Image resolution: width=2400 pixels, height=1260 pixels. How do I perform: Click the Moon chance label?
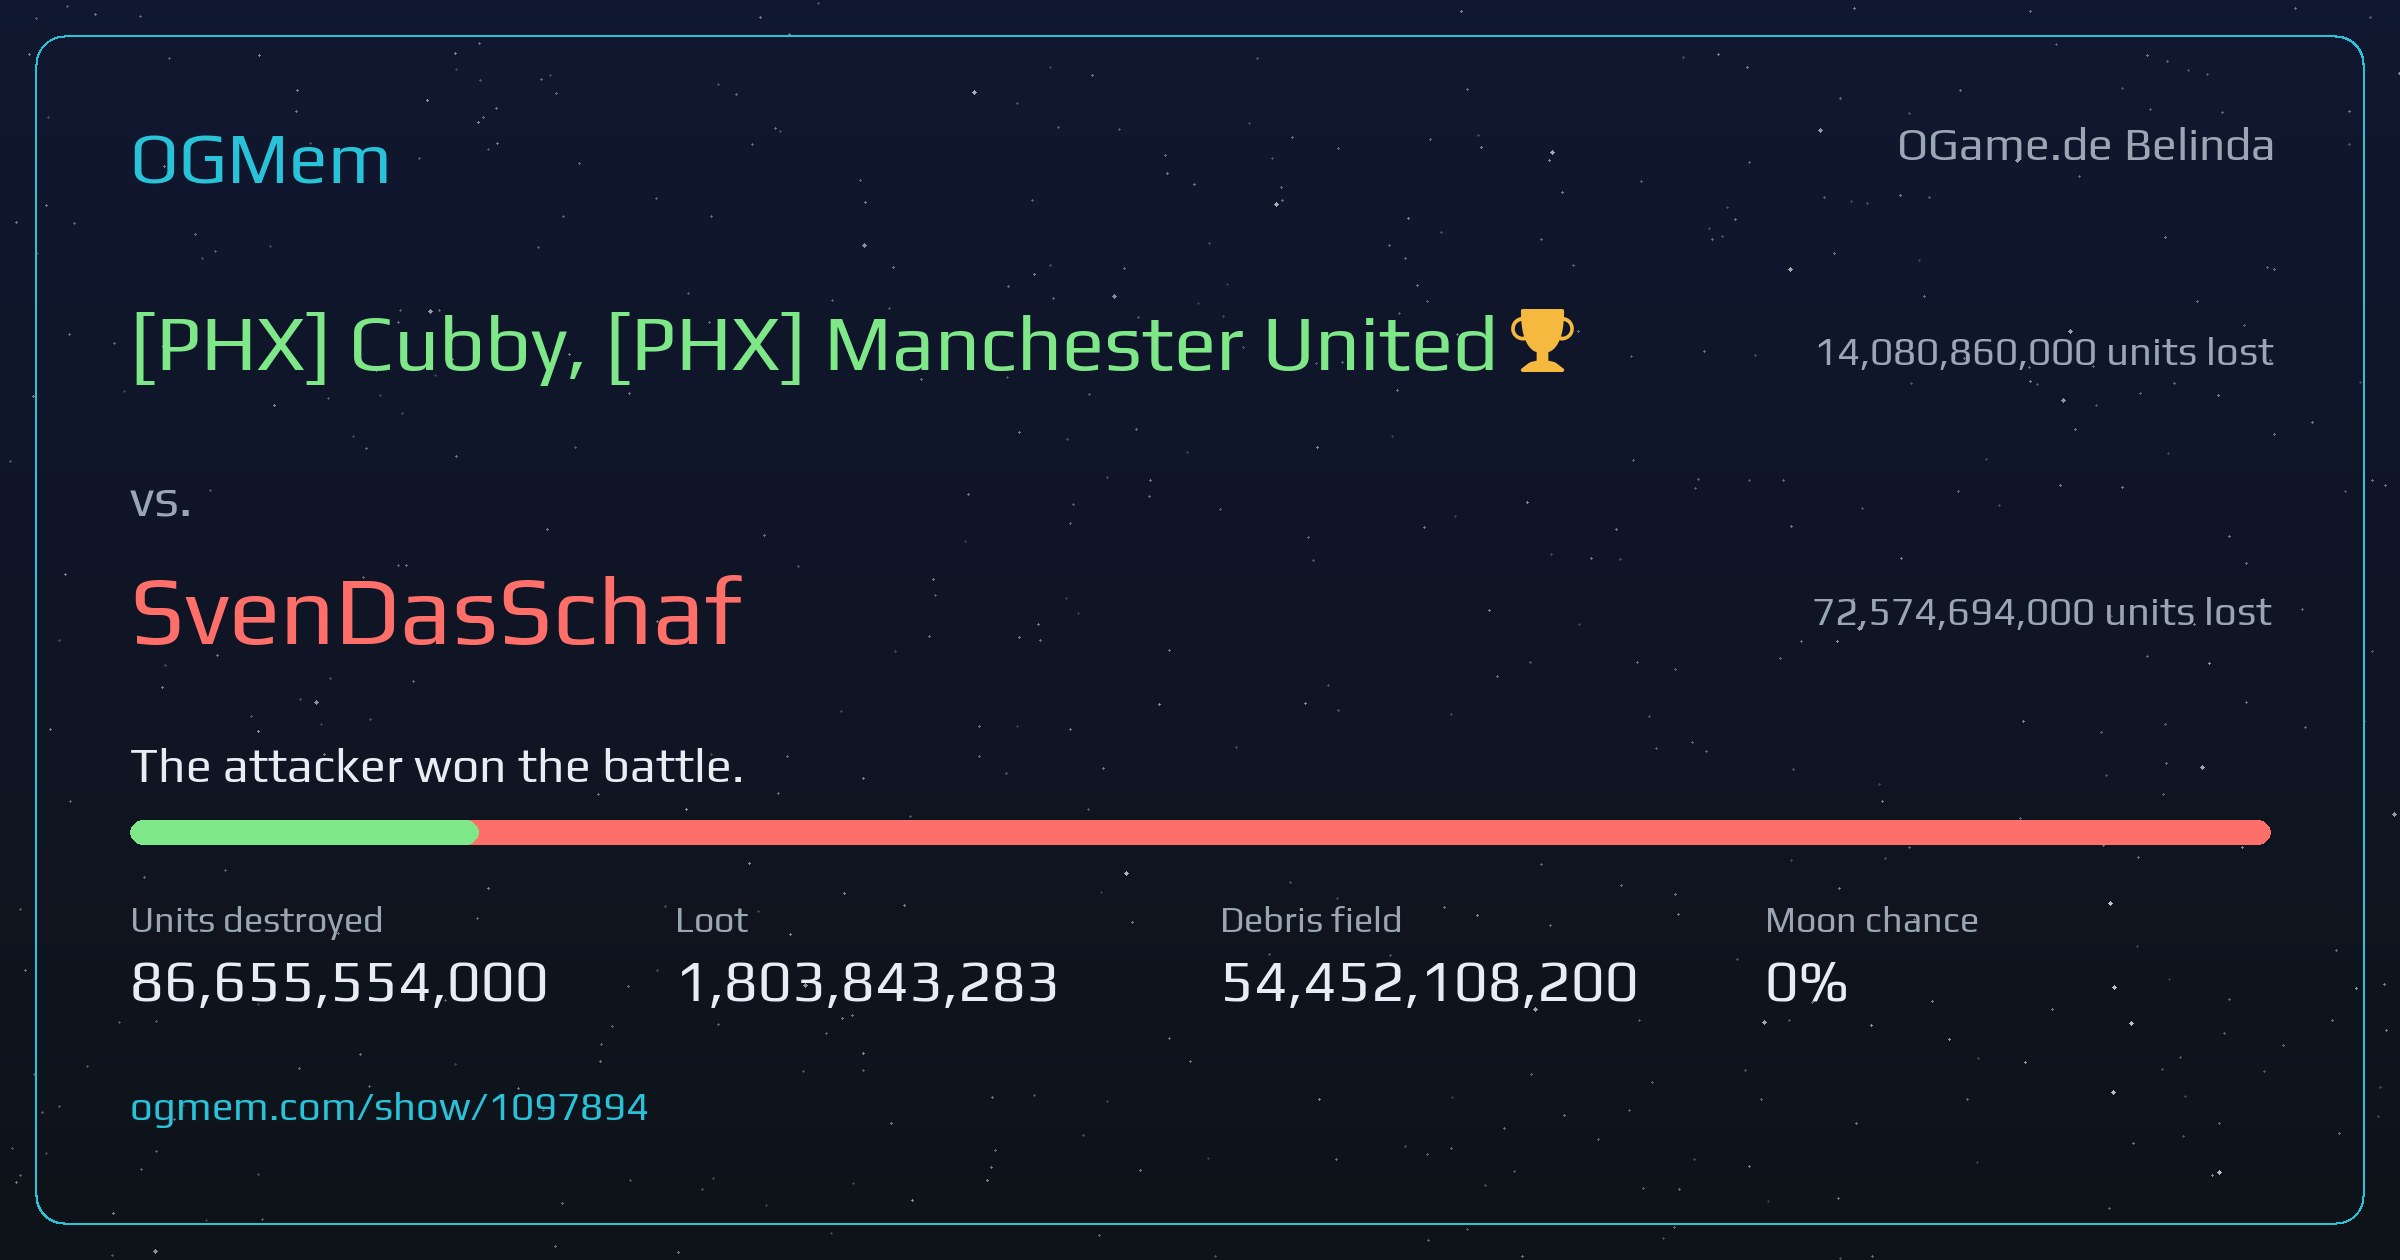[1872, 920]
